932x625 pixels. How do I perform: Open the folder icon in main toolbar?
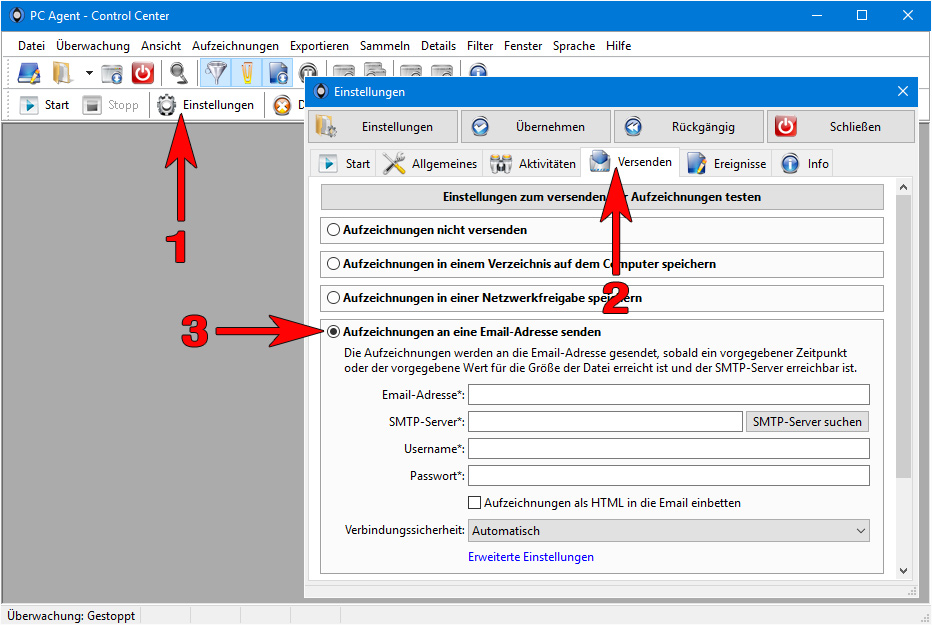click(x=62, y=73)
